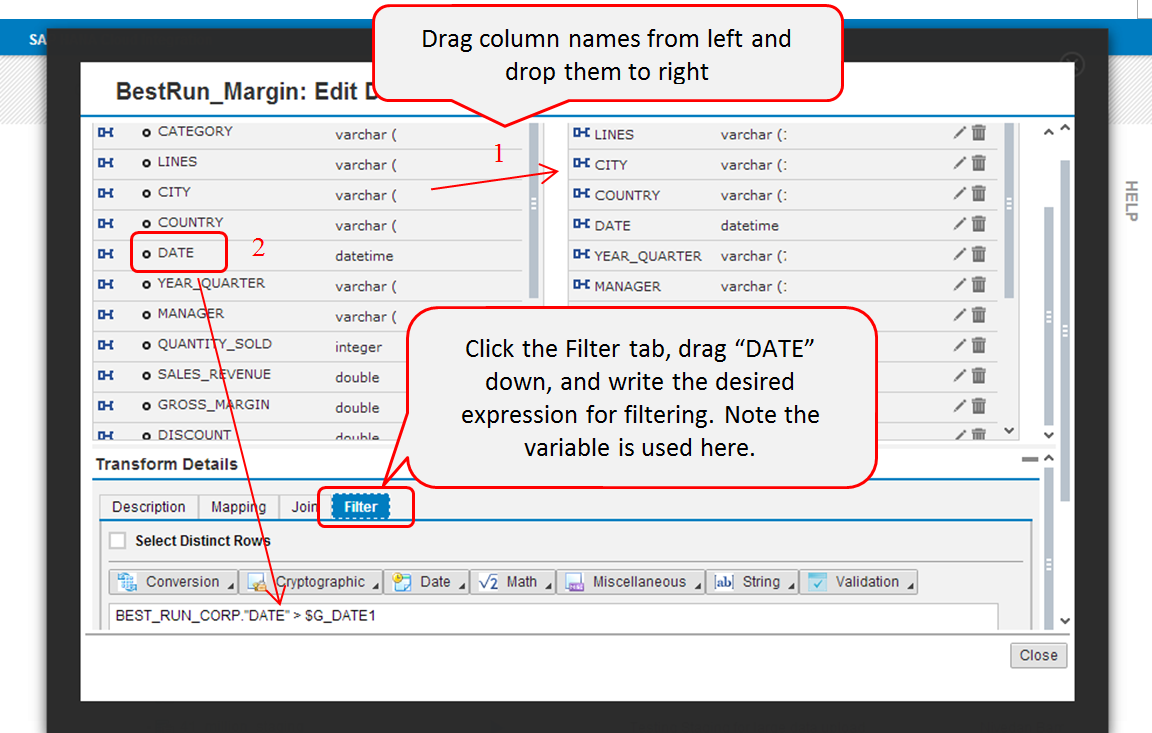Expand the Date functions dropdown
This screenshot has width=1152, height=733.
[x=430, y=582]
